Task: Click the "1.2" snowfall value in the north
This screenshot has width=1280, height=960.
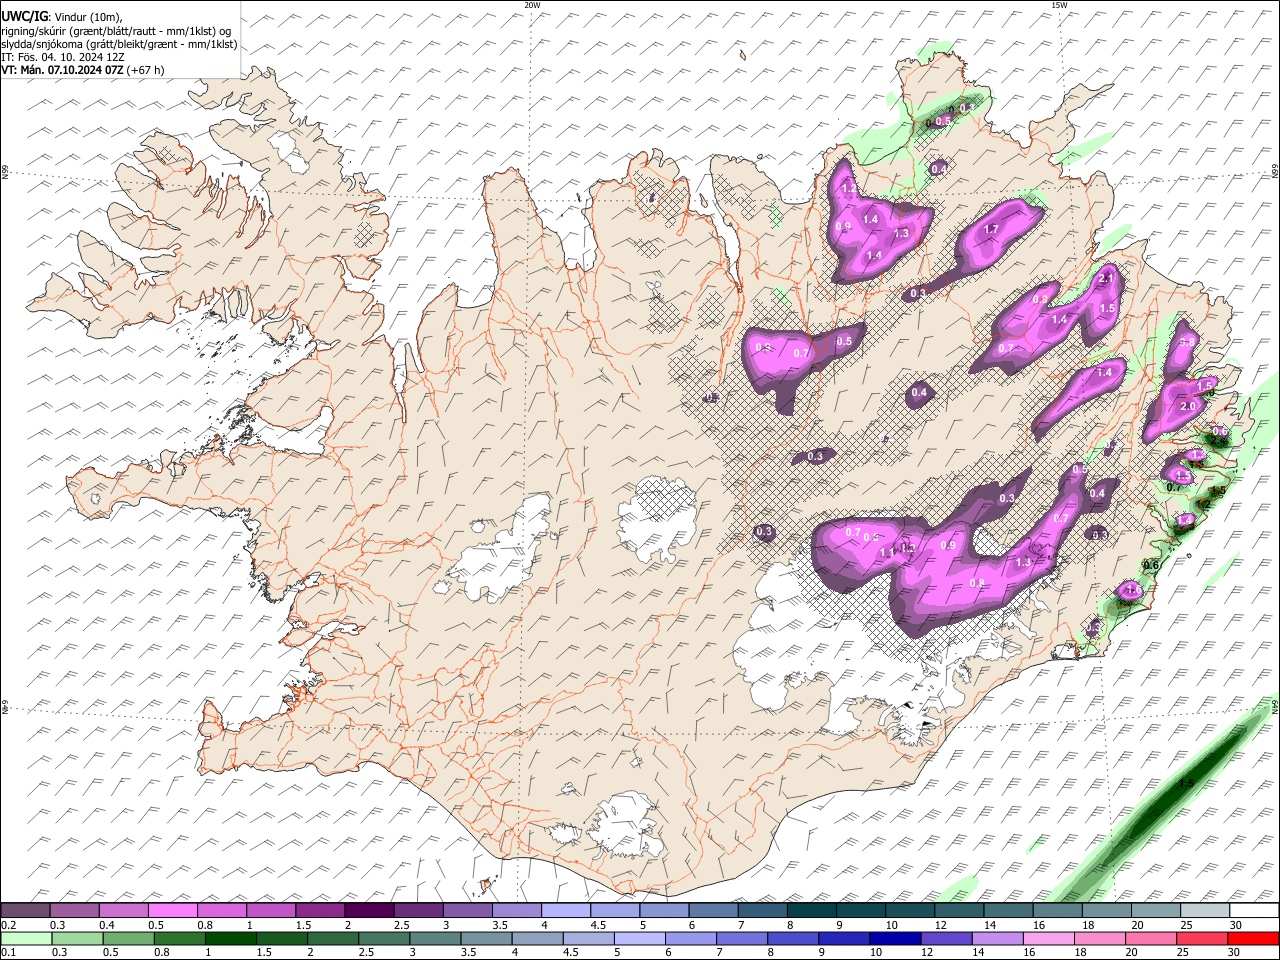Action: tap(848, 188)
